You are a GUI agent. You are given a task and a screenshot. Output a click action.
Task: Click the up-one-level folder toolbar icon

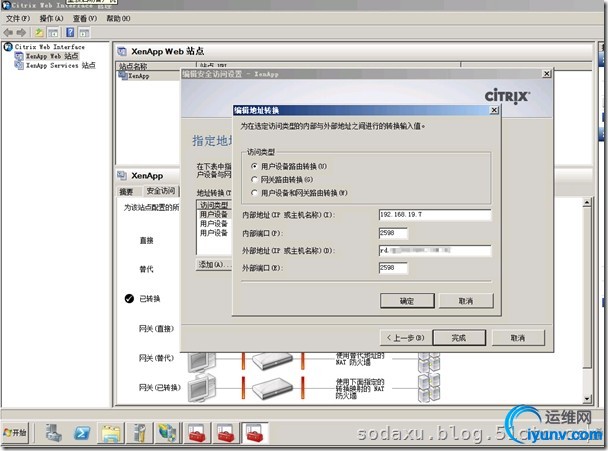point(39,33)
